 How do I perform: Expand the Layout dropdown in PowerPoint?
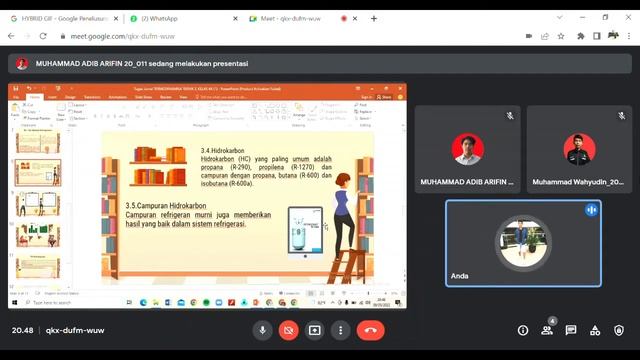(77, 105)
